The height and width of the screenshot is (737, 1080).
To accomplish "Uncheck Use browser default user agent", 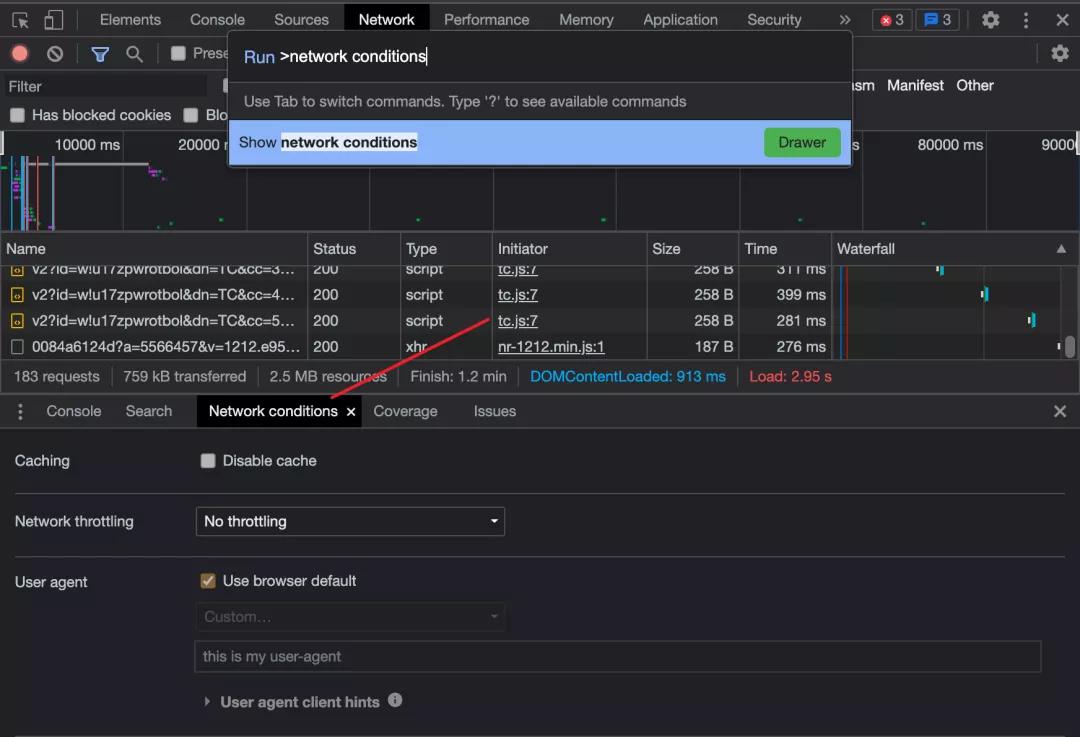I will (x=208, y=581).
